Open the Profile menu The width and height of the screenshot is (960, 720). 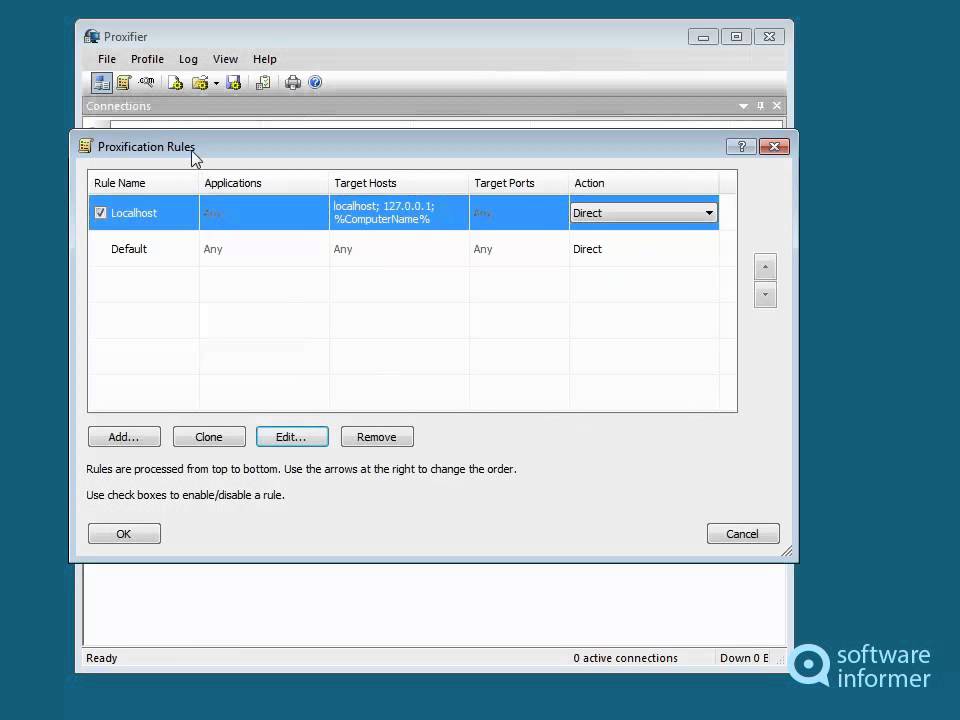click(147, 59)
